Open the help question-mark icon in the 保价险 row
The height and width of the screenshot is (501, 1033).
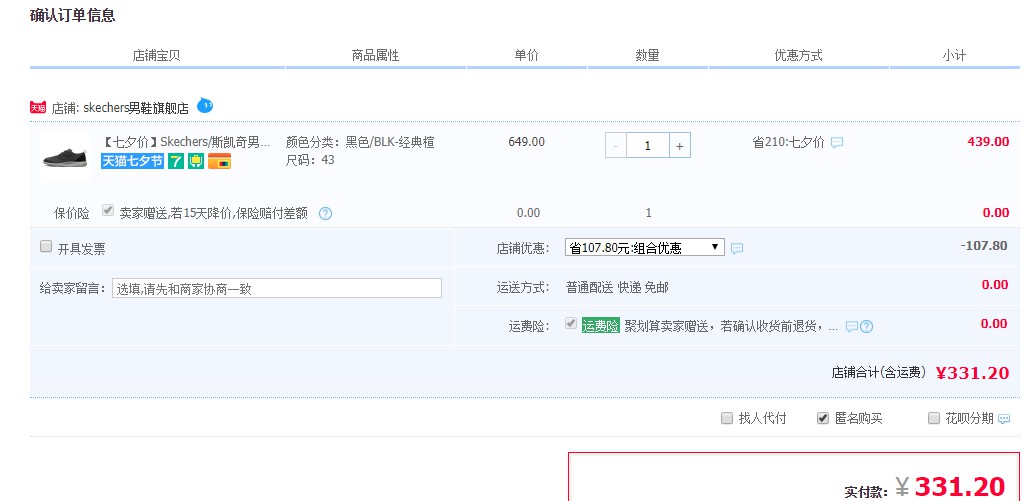(x=325, y=214)
